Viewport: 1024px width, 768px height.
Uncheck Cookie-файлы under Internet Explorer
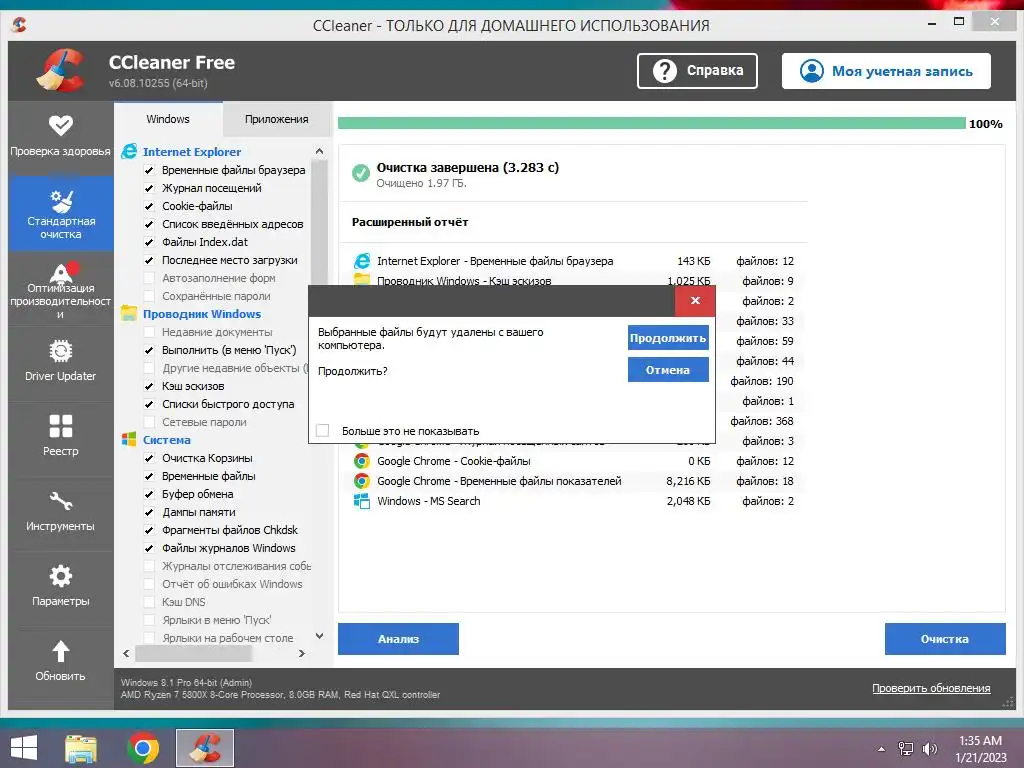tap(149, 206)
